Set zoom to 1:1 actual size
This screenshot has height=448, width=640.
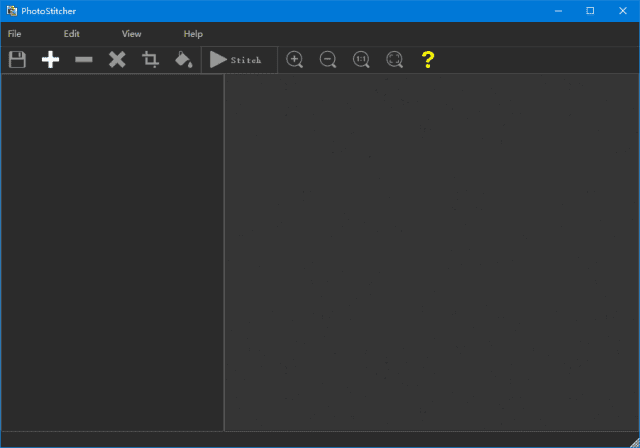click(x=361, y=60)
